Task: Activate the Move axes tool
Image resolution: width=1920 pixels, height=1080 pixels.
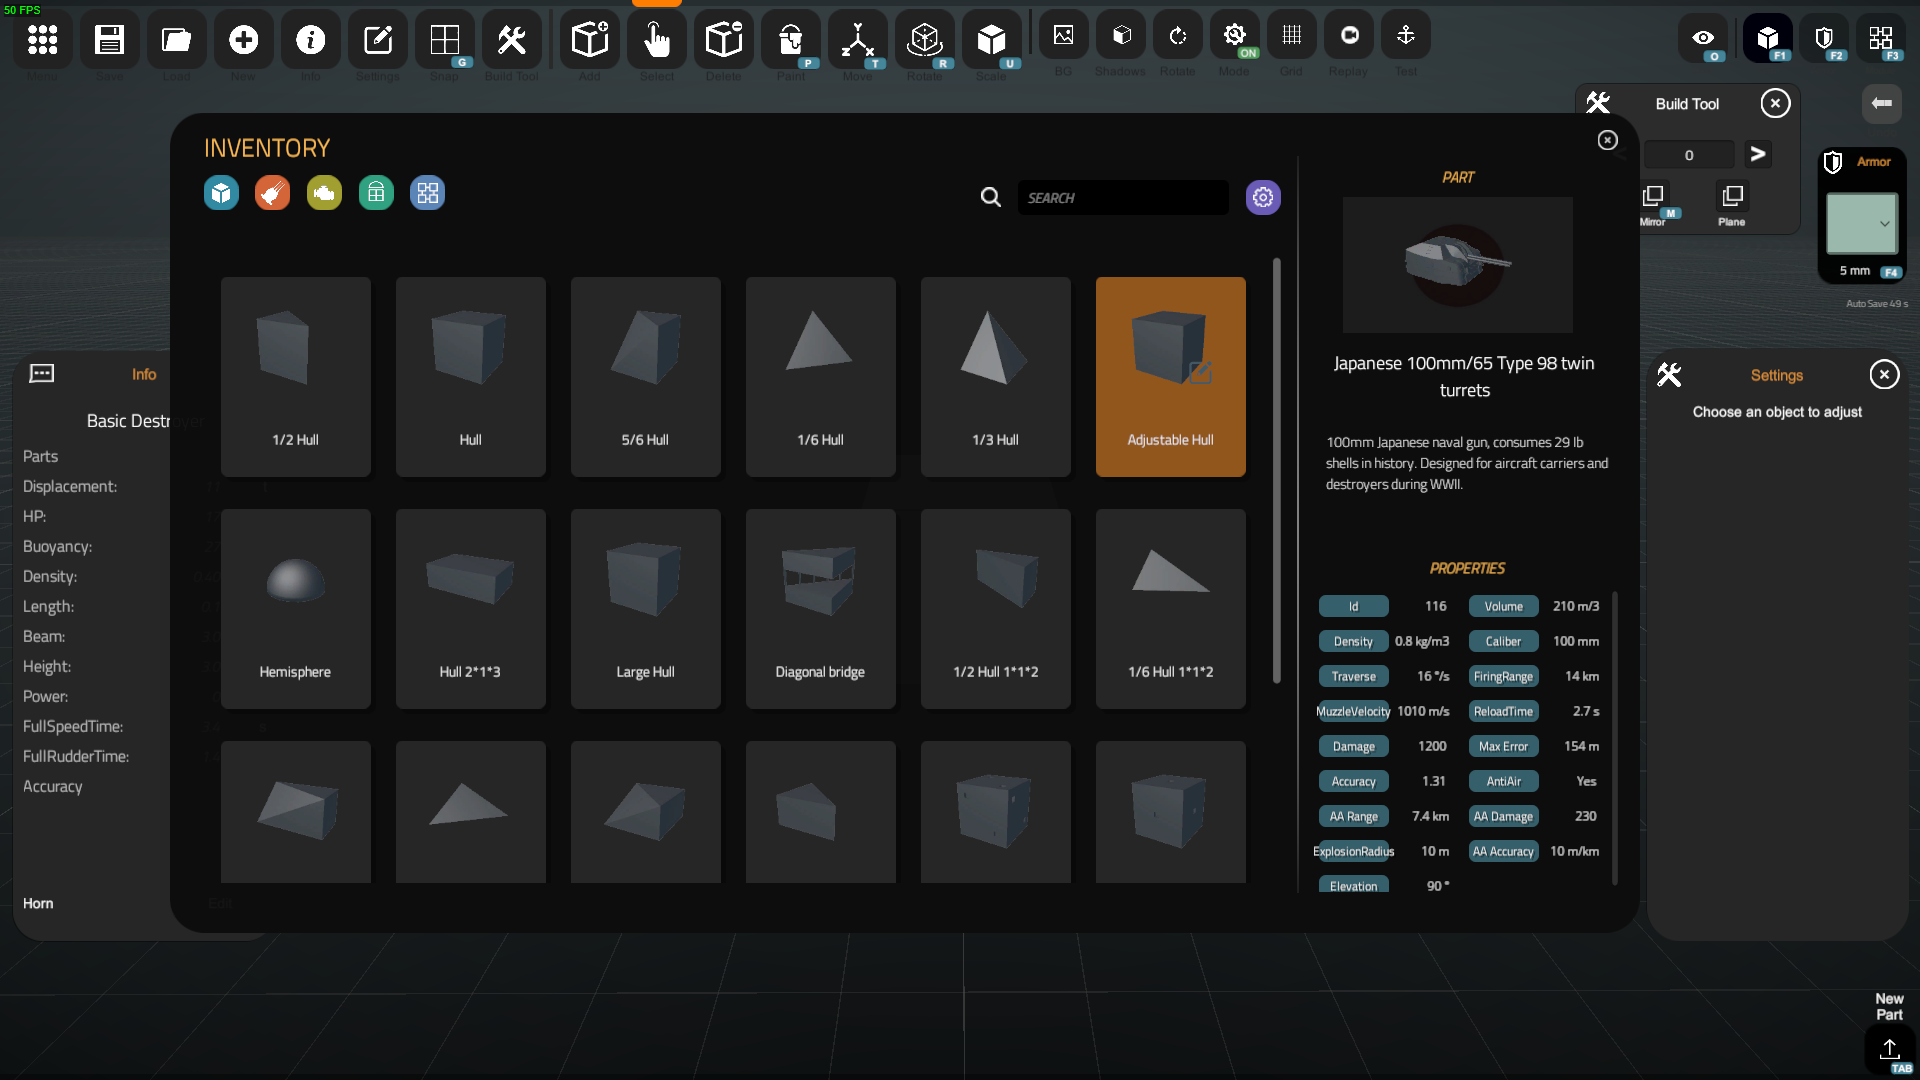Action: click(x=857, y=40)
